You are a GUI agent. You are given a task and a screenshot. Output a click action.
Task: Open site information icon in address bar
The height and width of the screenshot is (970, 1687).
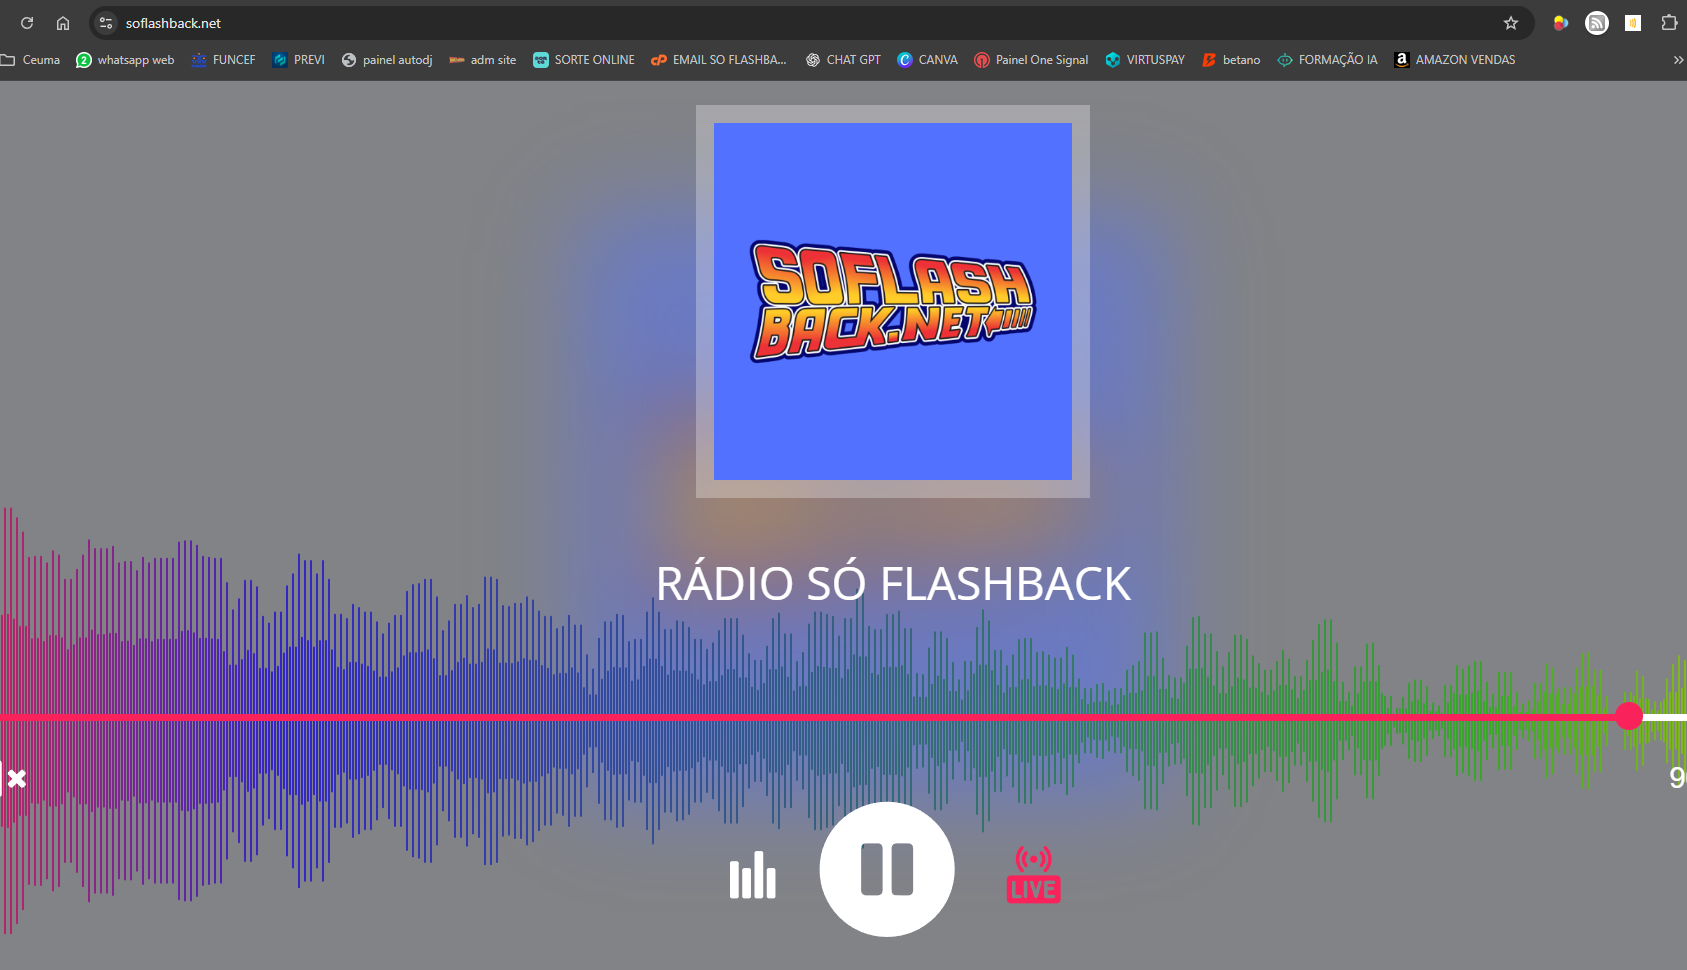[106, 23]
